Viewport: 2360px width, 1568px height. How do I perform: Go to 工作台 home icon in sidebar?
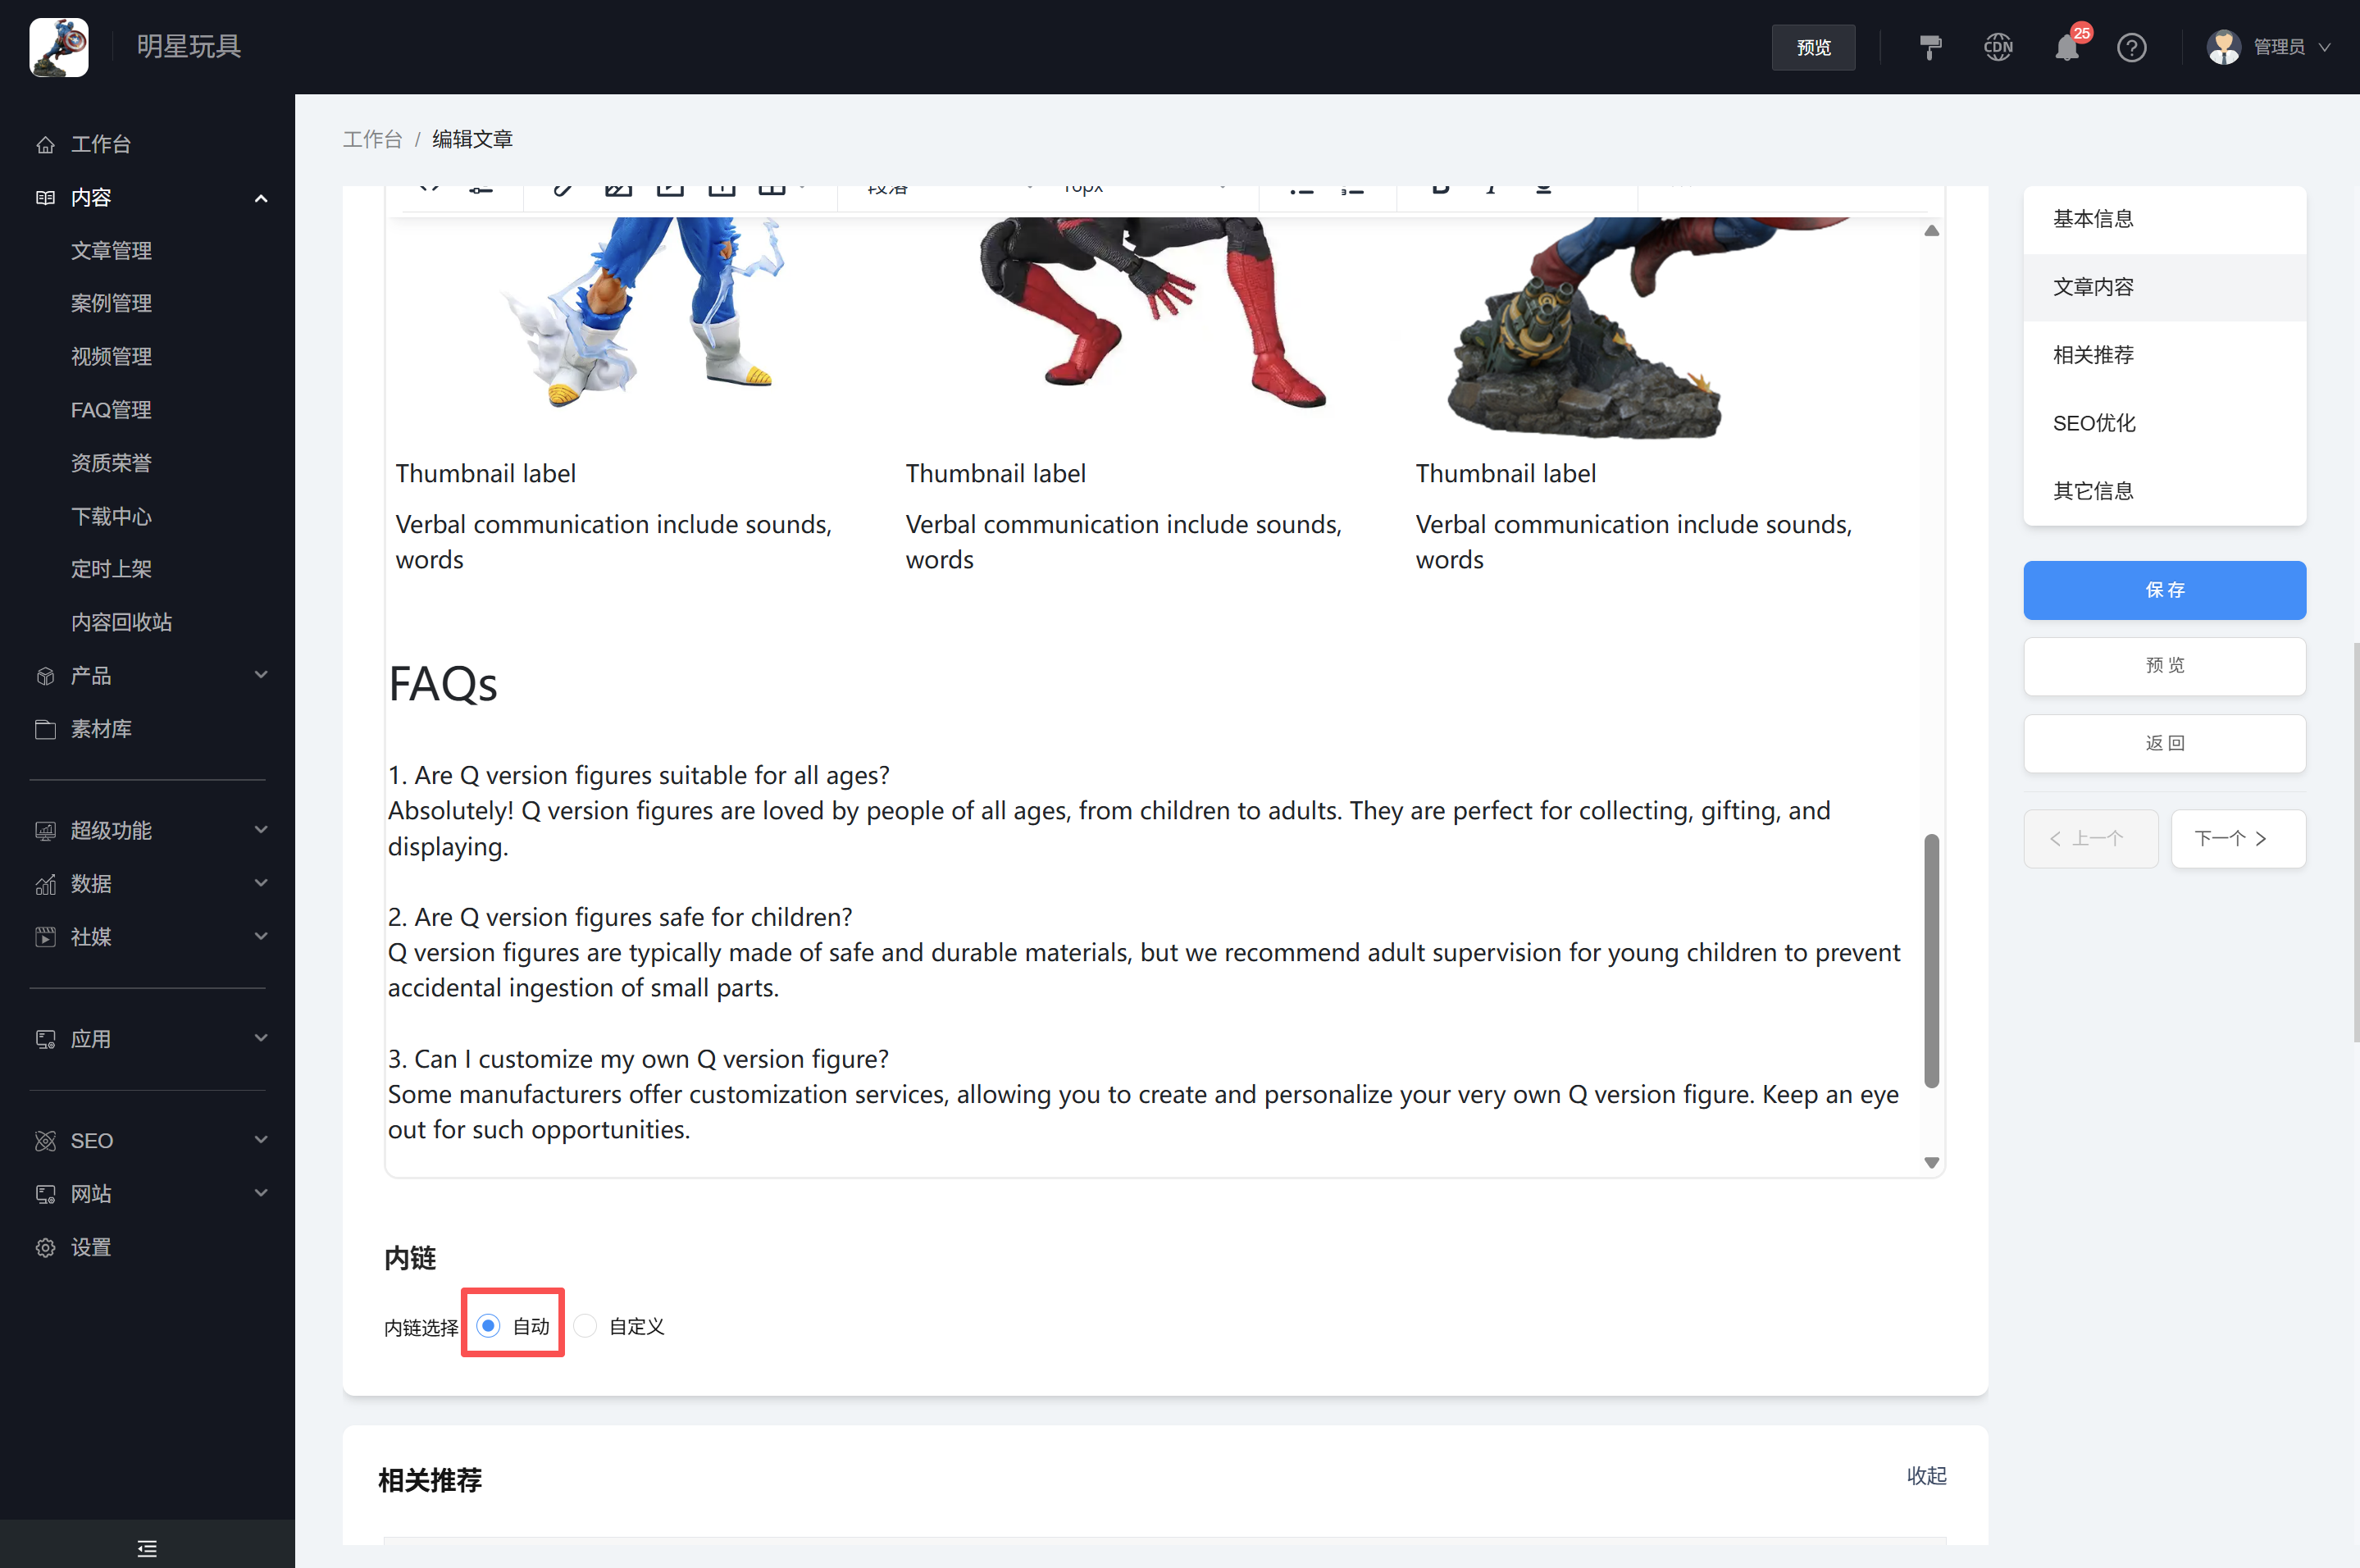pyautogui.click(x=46, y=144)
